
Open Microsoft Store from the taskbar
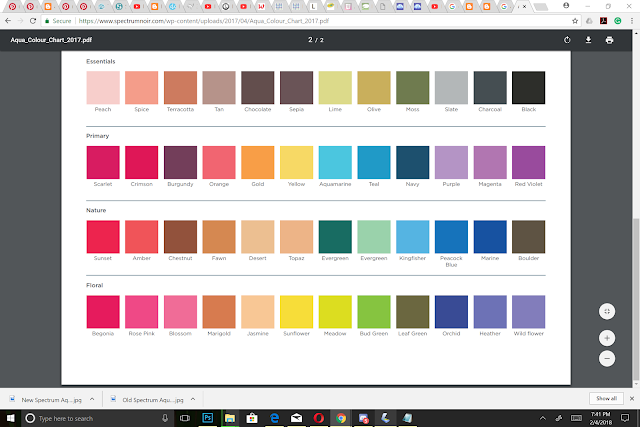(x=252, y=418)
